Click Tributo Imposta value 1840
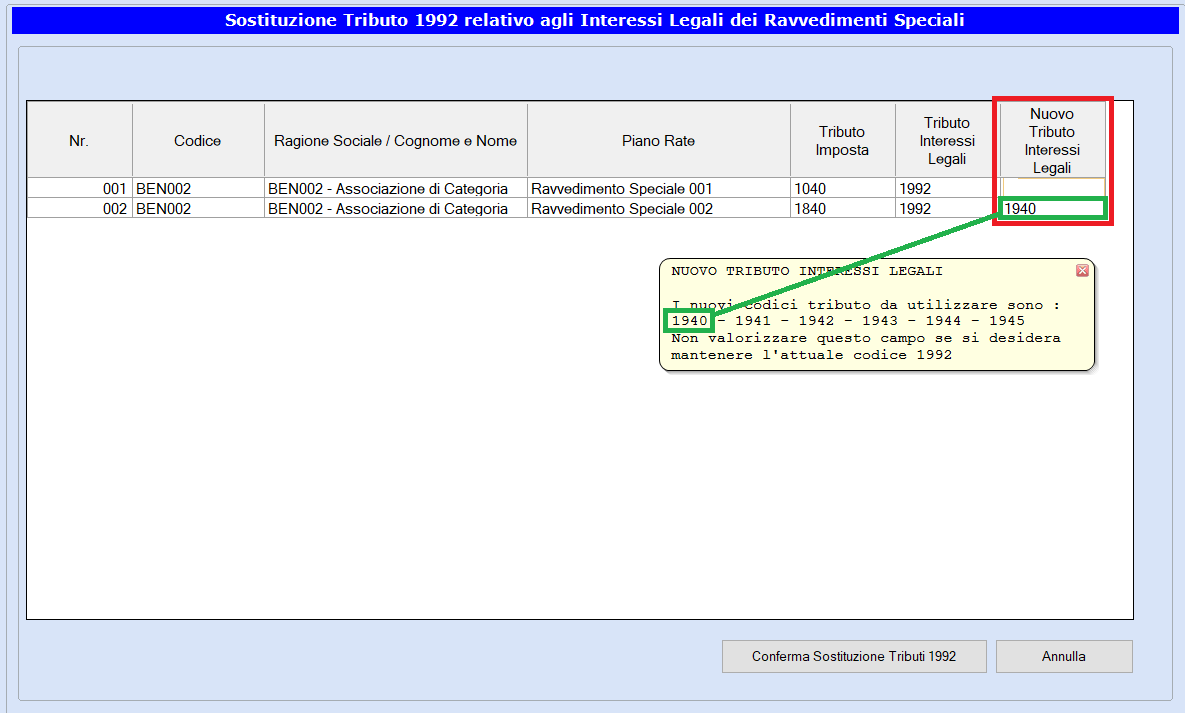Viewport: 1185px width, 713px height. 842,209
